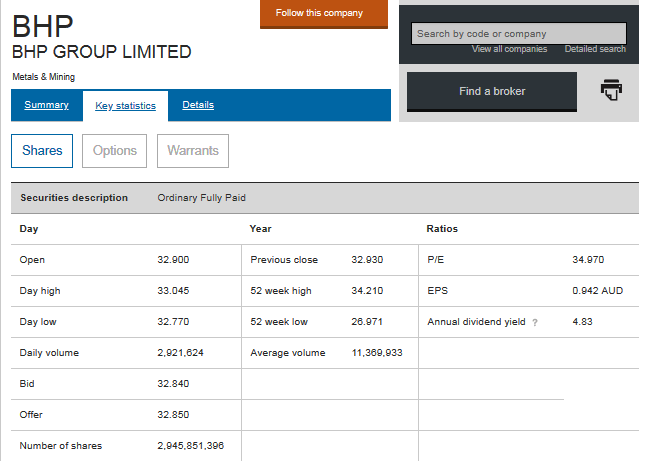648x461 pixels.
Task: Click the 'Year' column header
Action: (x=260, y=229)
